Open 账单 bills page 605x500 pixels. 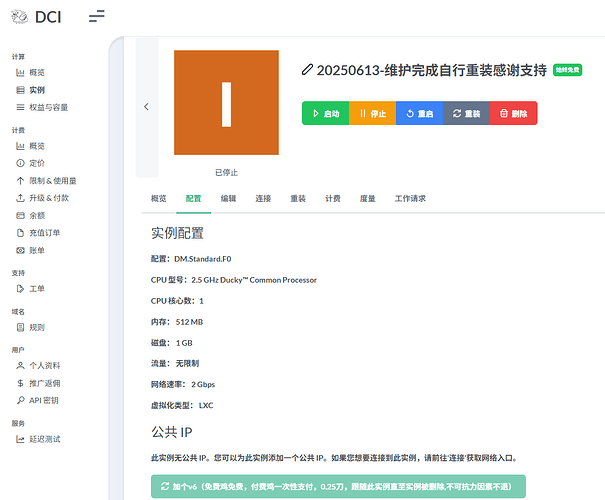click(30, 250)
